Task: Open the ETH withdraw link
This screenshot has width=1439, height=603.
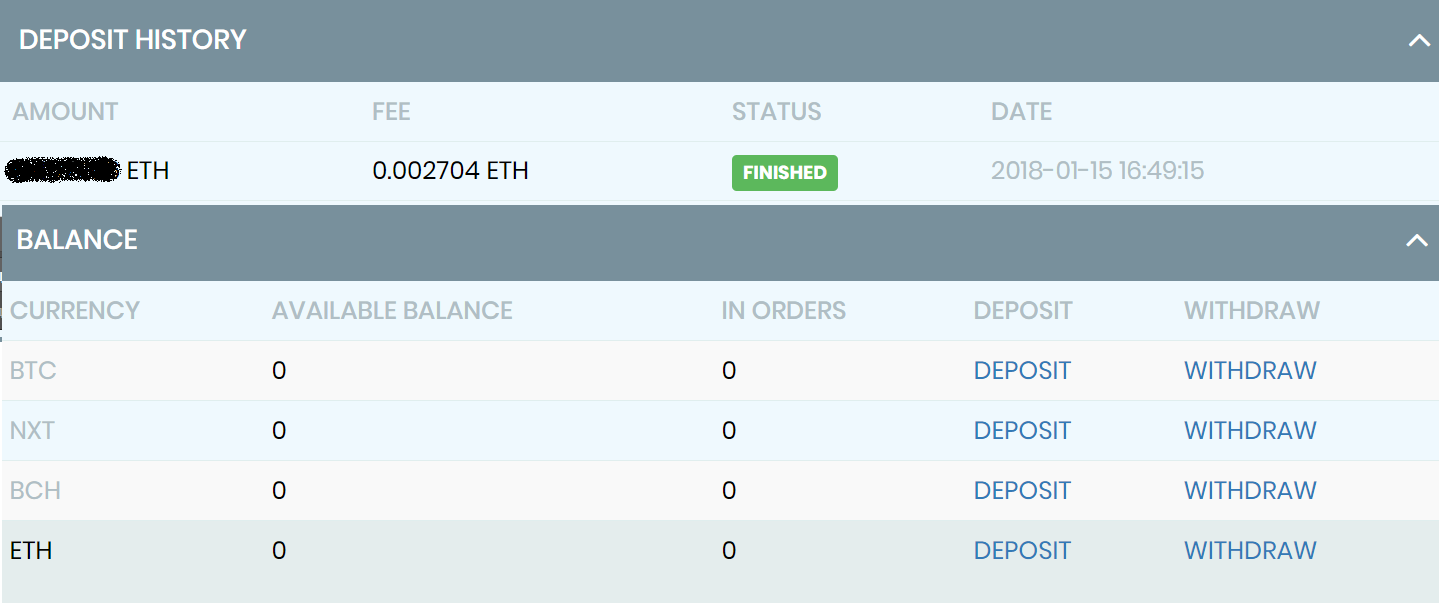Action: (x=1250, y=551)
